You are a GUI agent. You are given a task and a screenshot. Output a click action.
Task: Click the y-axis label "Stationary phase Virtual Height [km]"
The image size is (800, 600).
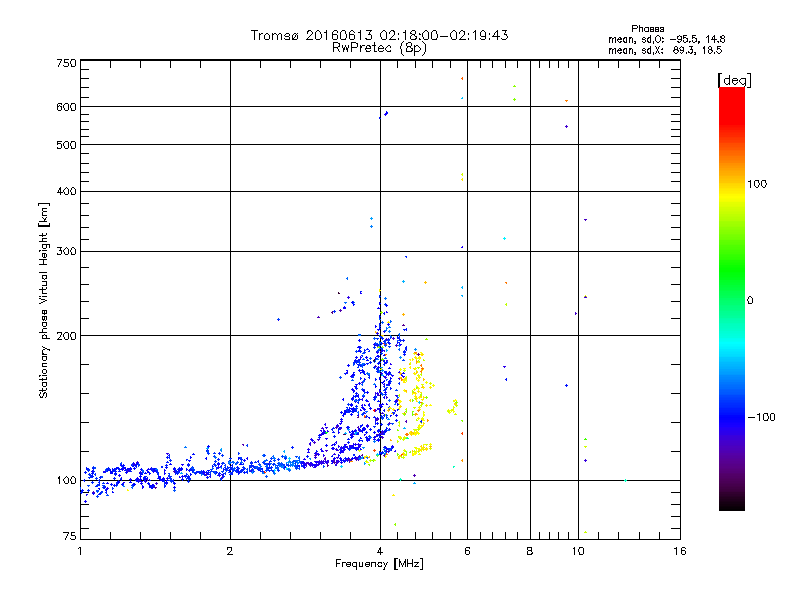[43, 301]
